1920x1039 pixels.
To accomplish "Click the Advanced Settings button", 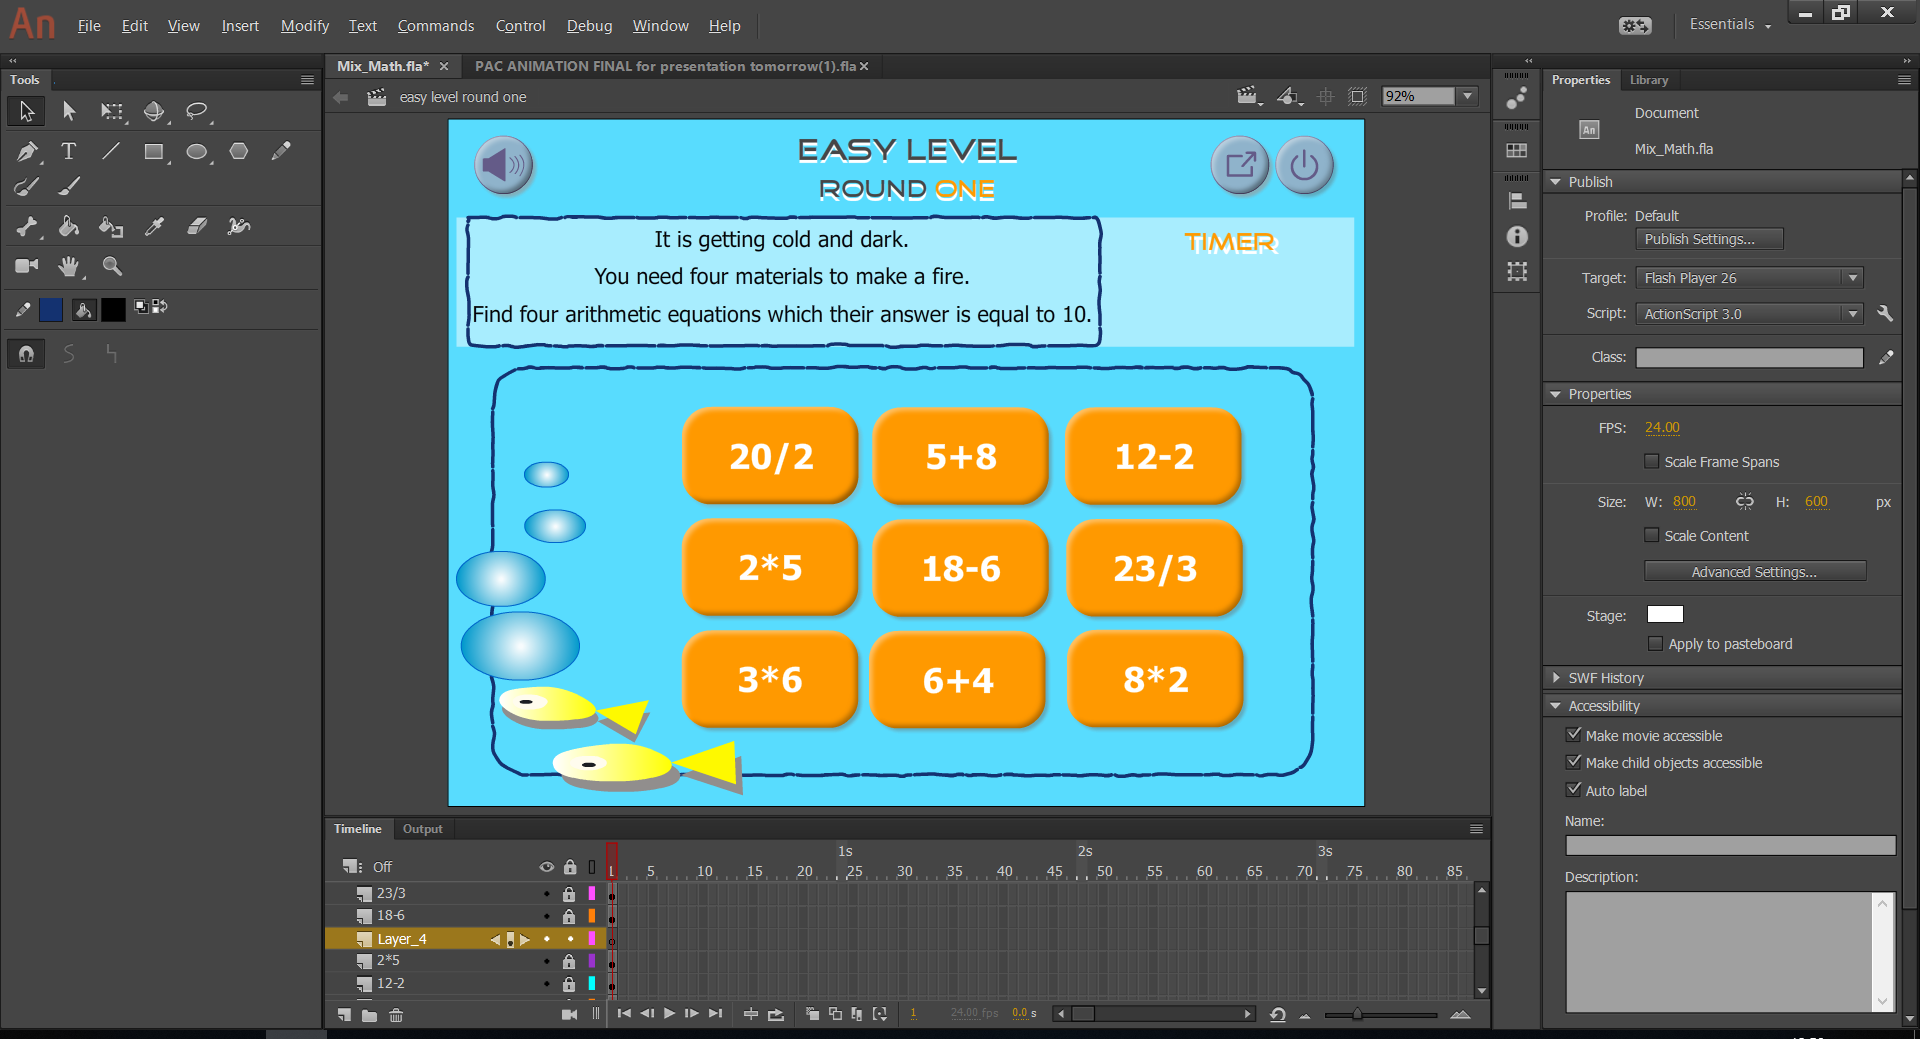I will 1754,572.
